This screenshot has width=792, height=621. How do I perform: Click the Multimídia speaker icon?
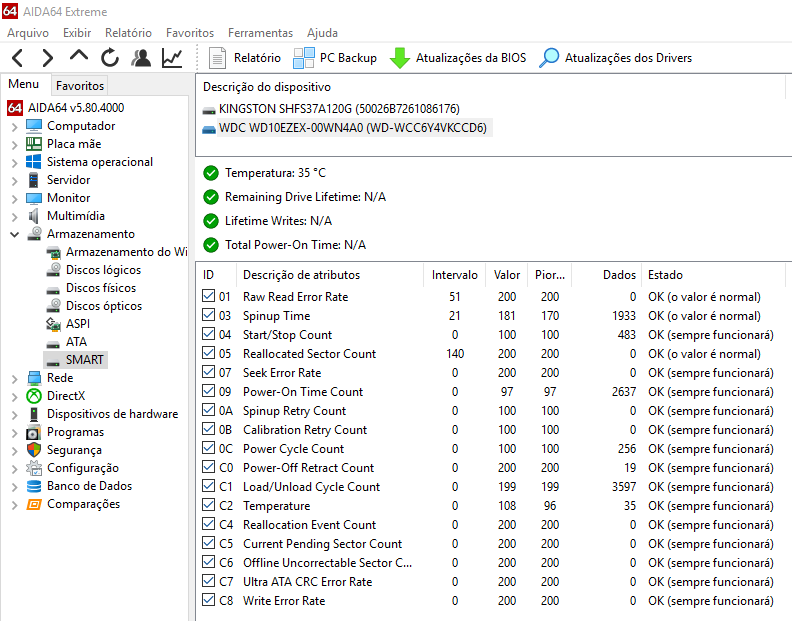click(x=34, y=216)
